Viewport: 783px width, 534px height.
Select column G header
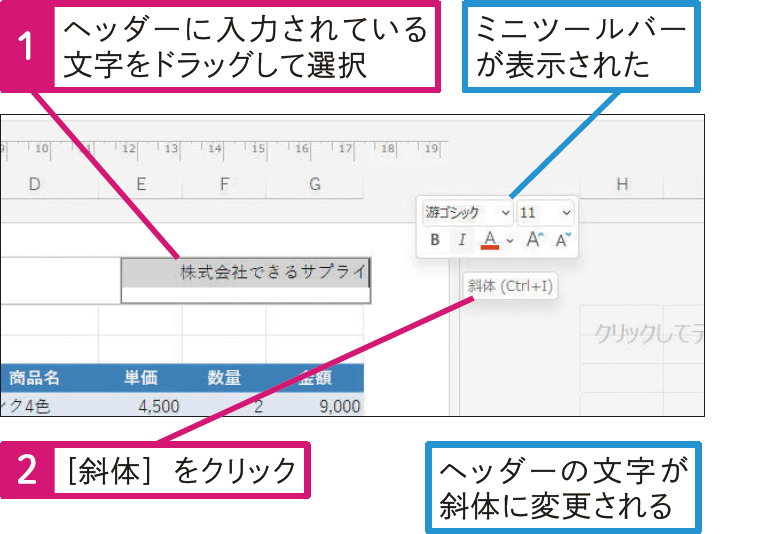(315, 184)
